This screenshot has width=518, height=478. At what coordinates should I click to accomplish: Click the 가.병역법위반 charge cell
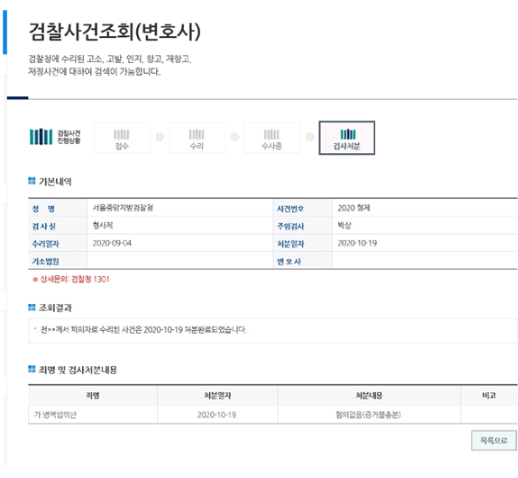[x=55, y=415]
